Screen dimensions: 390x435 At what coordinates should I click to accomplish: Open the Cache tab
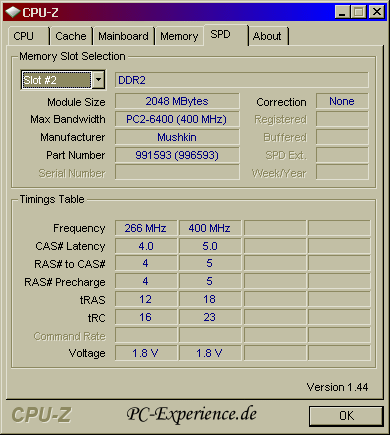(x=71, y=36)
